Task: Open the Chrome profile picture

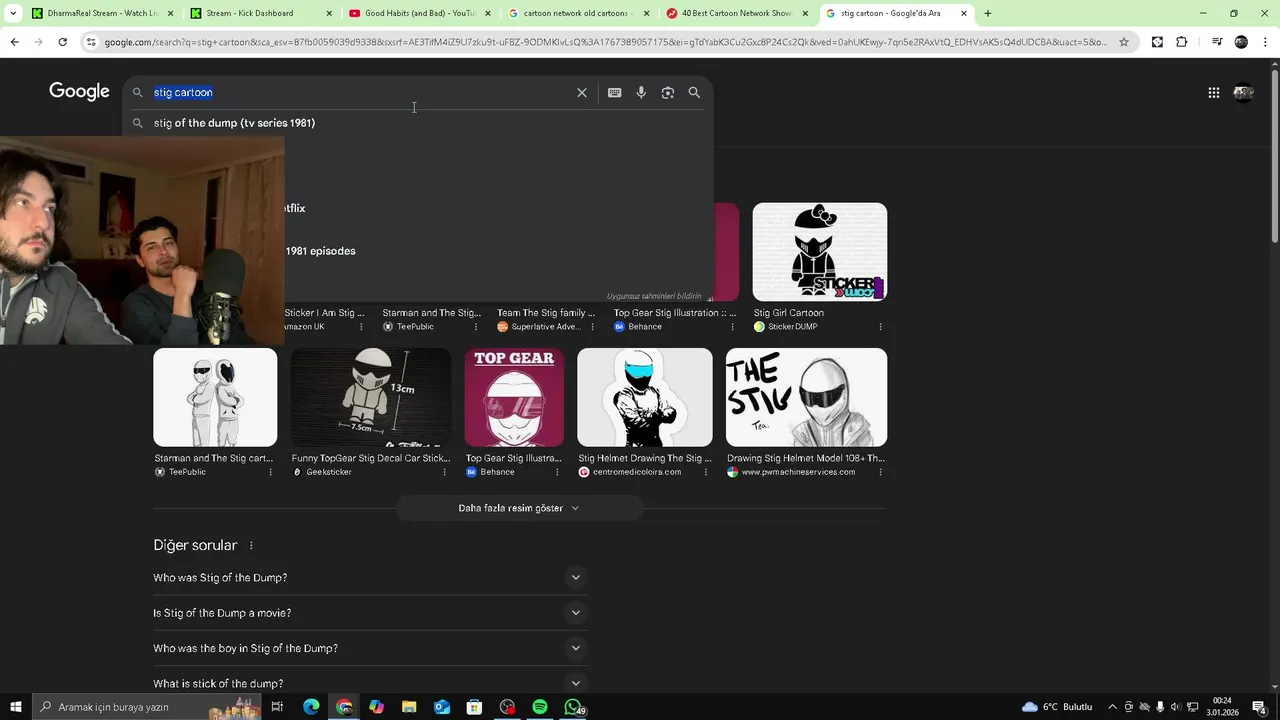Action: (x=1241, y=42)
